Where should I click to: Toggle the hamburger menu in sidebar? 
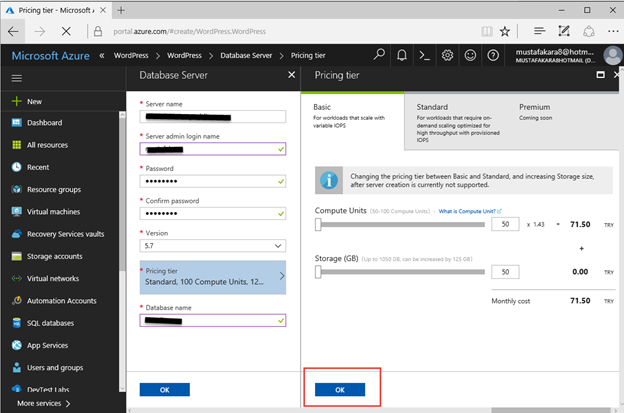(x=17, y=78)
